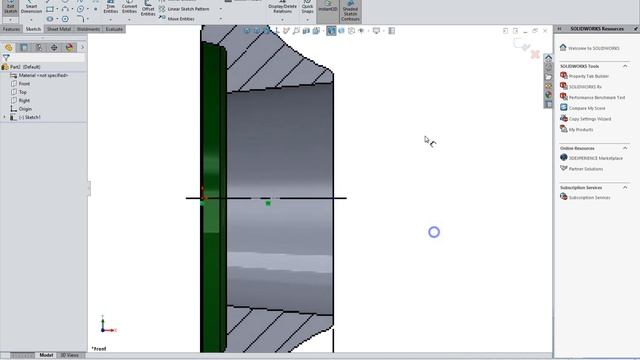Open Welcome to SOLIDWORKS link
The width and height of the screenshot is (640, 360).
589,48
